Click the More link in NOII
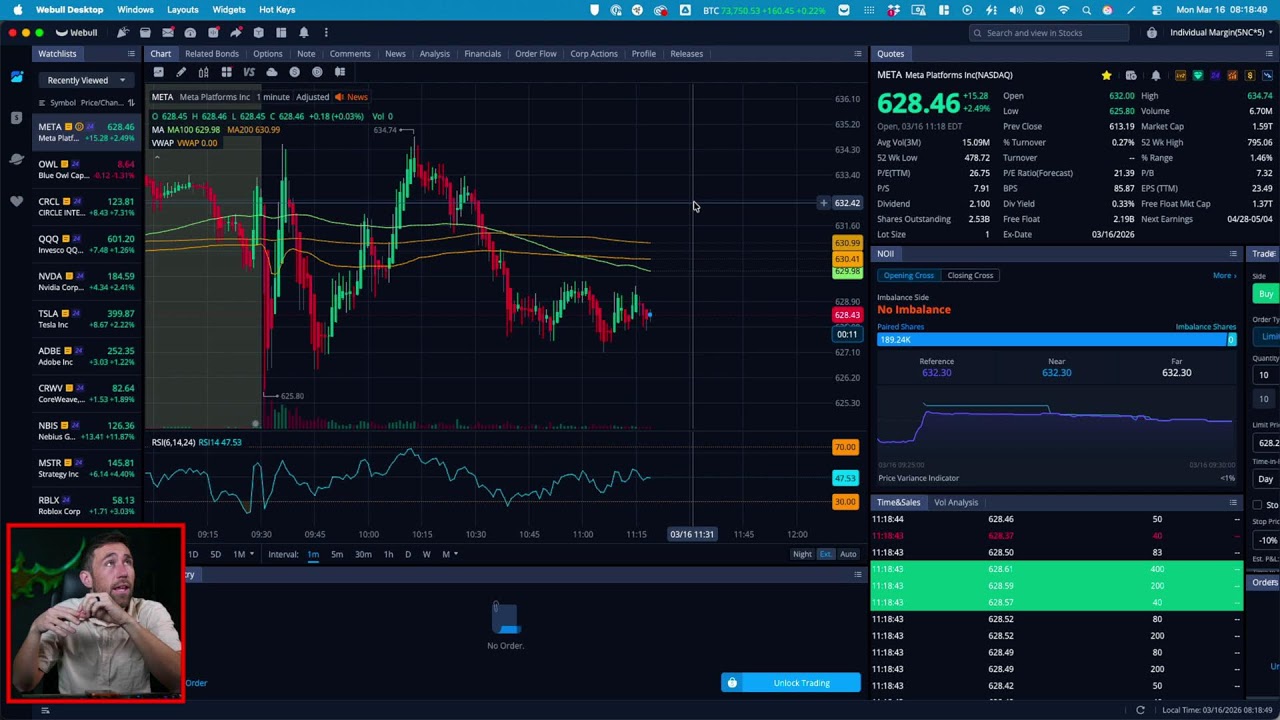Image resolution: width=1280 pixels, height=720 pixels. click(1225, 275)
